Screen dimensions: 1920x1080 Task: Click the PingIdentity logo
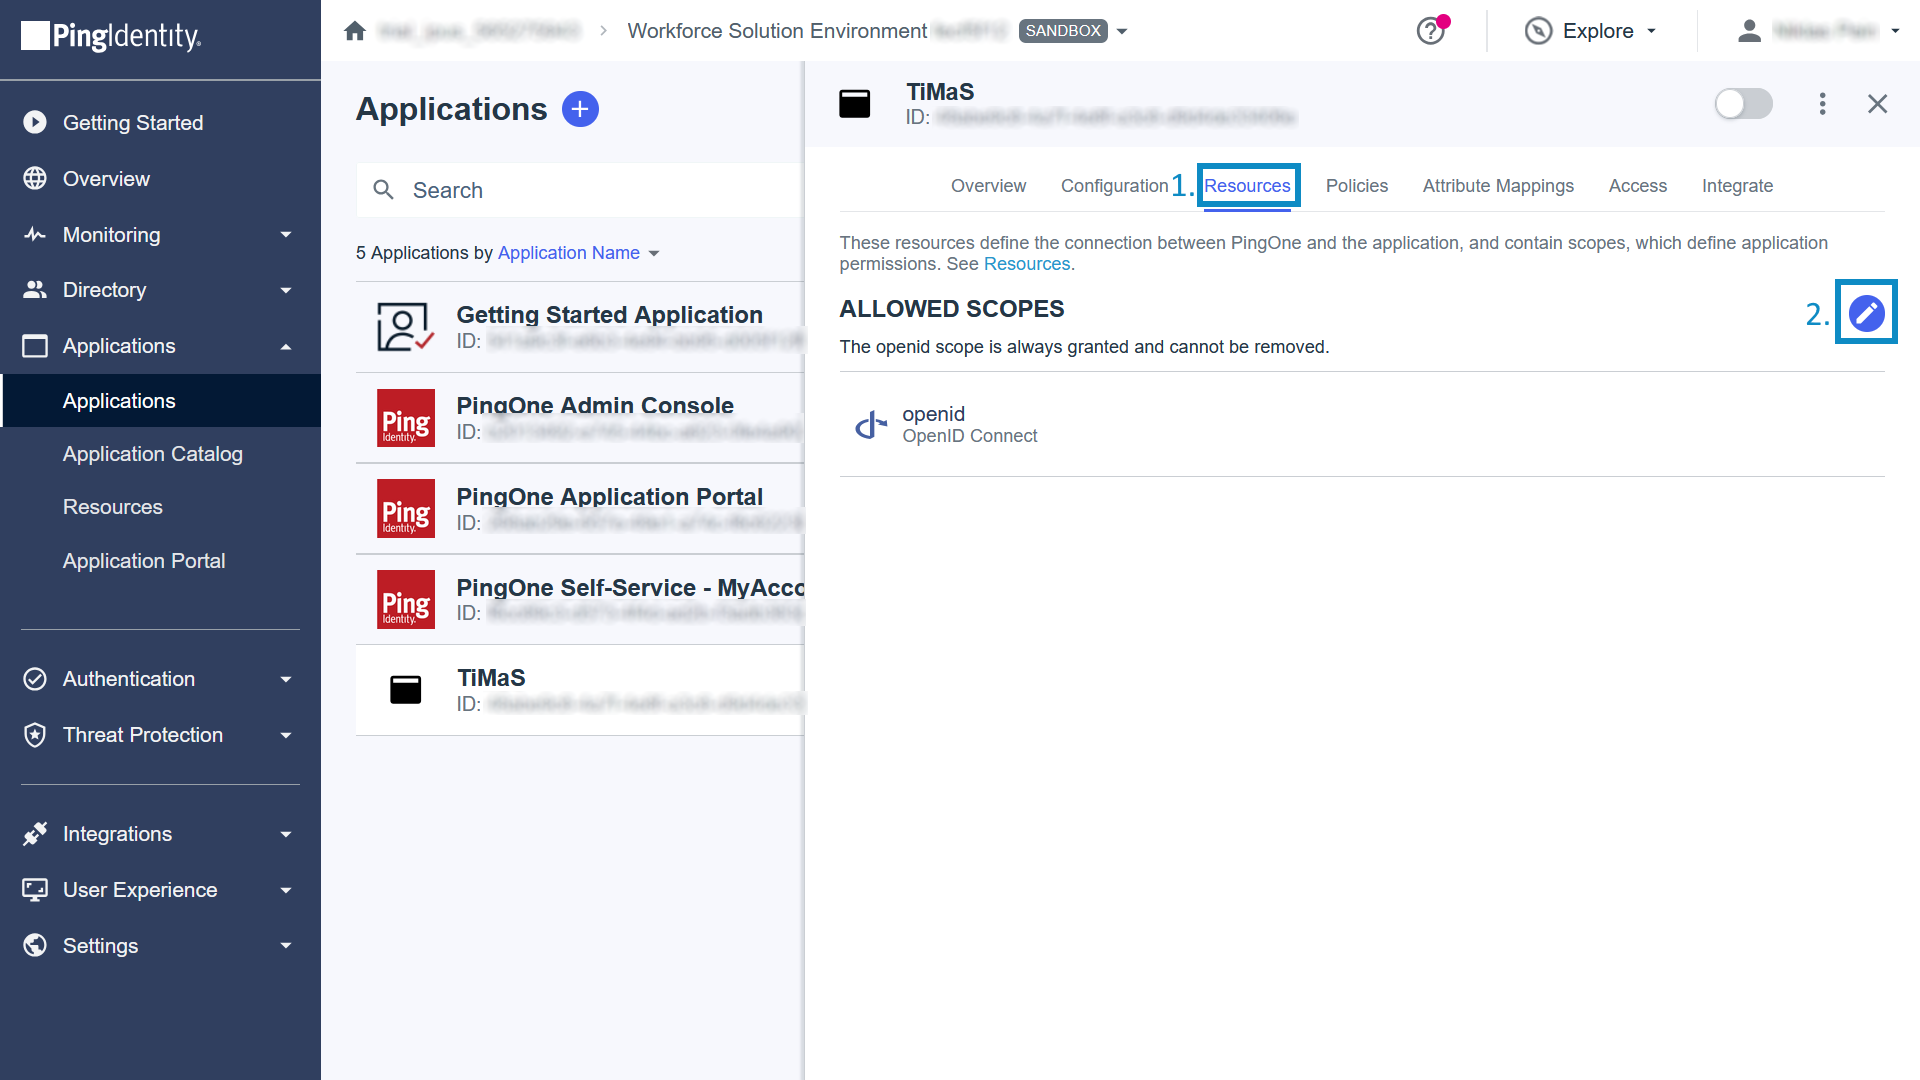pos(111,36)
